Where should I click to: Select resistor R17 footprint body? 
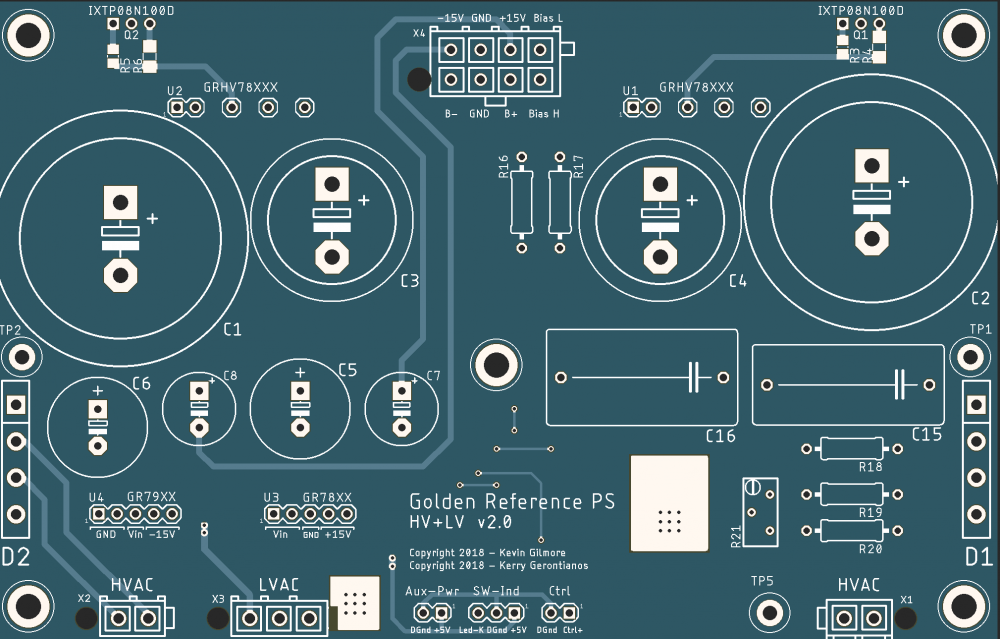click(x=561, y=201)
